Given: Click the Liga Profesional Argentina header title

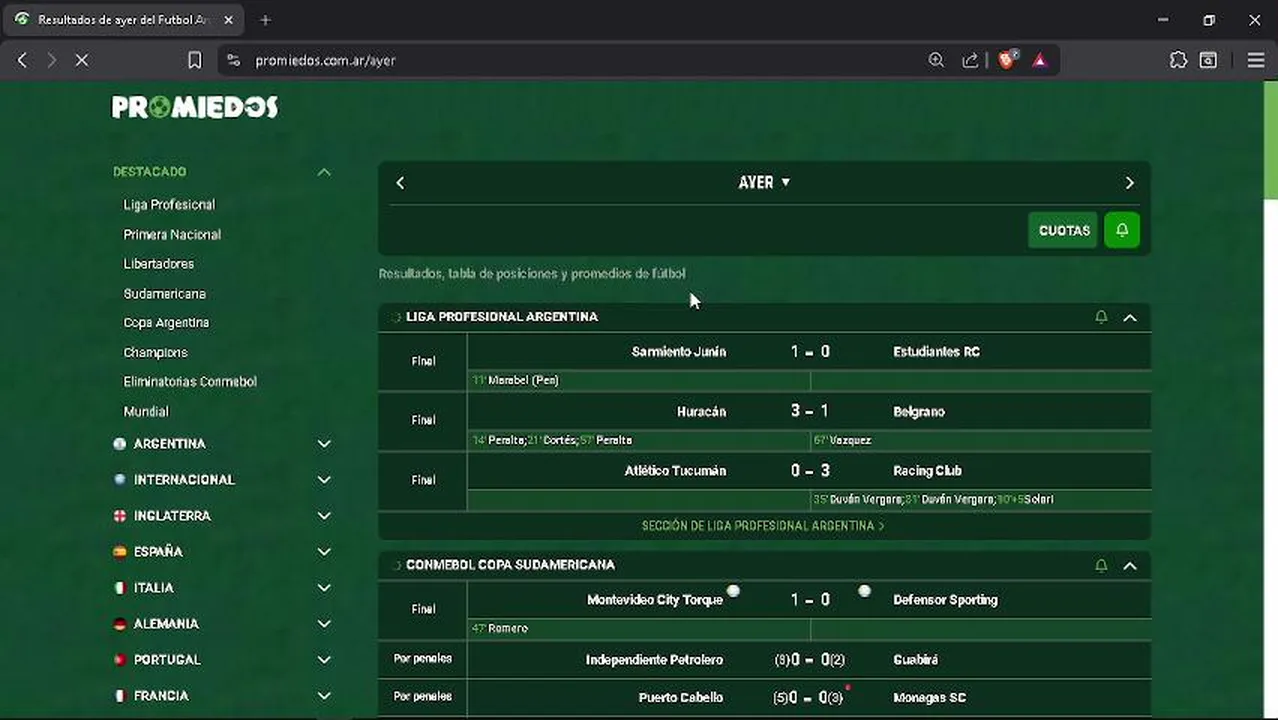Looking at the screenshot, I should click(x=502, y=317).
